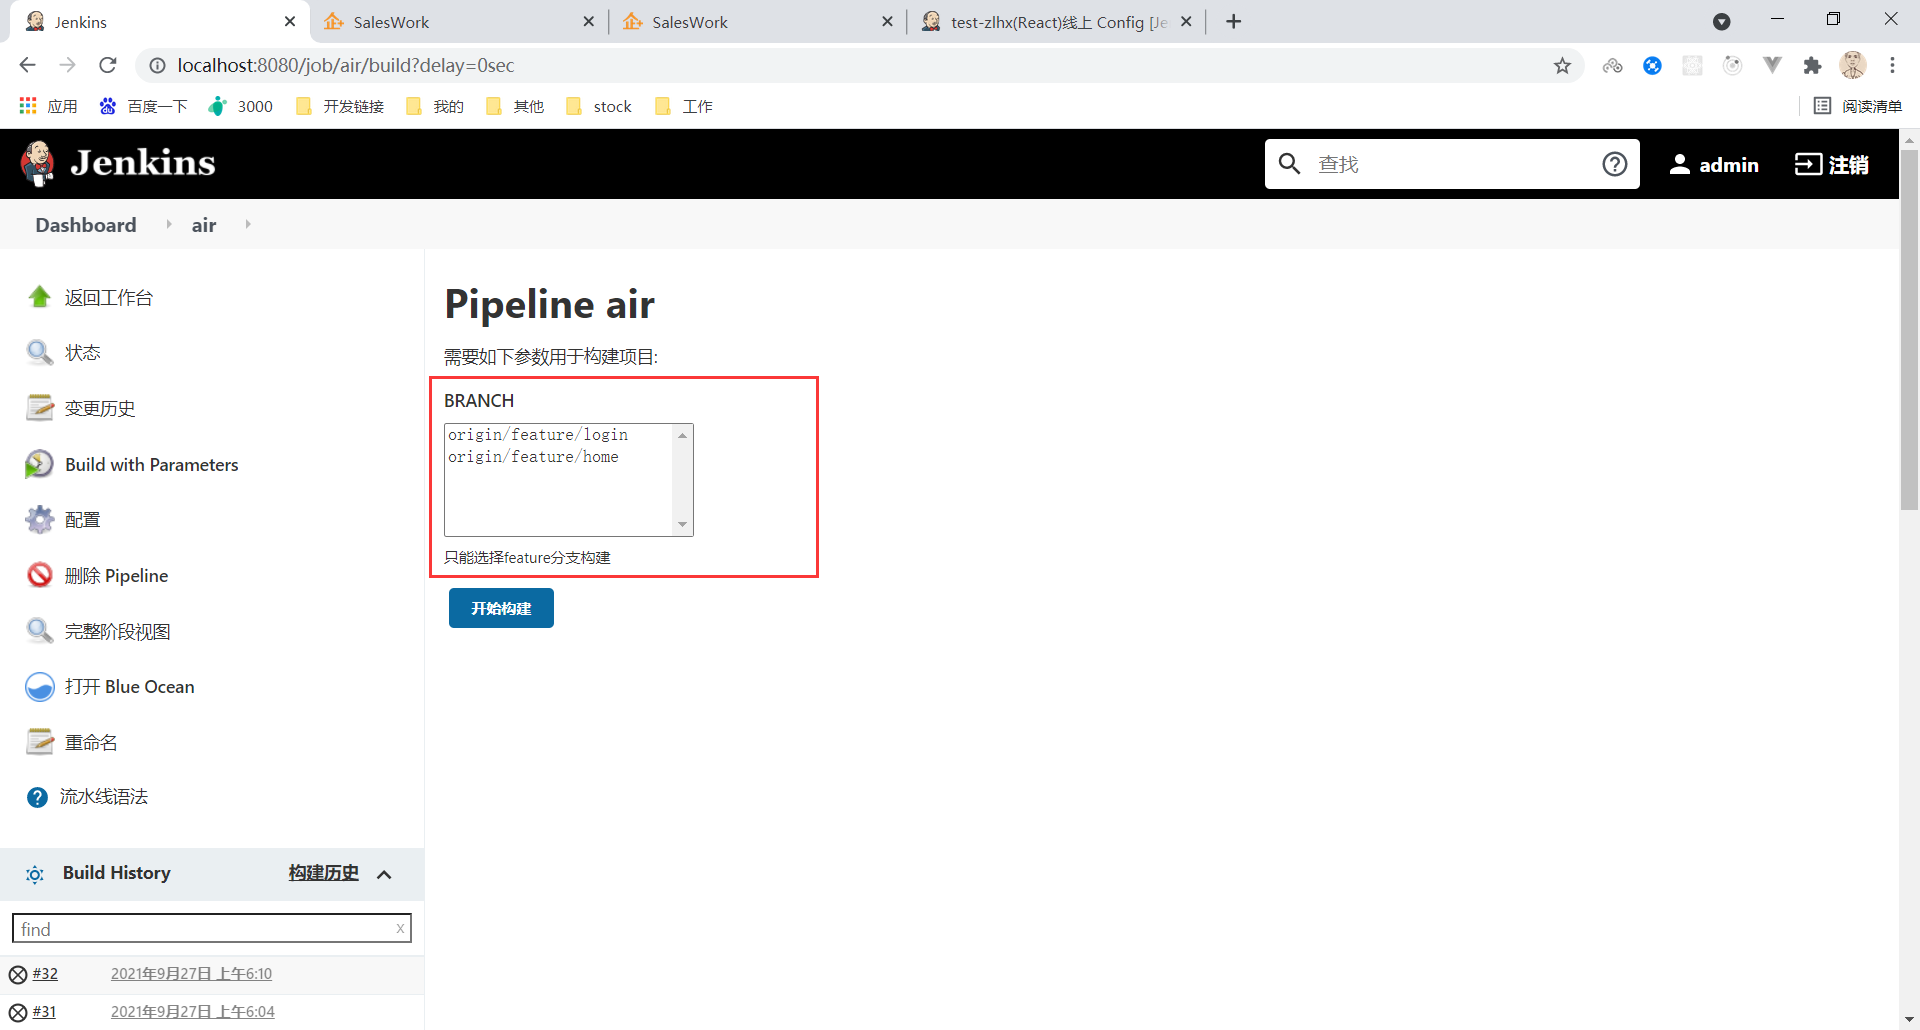Expand the 工作 bookmarks folder
Viewport: 1920px width, 1030px height.
(683, 106)
